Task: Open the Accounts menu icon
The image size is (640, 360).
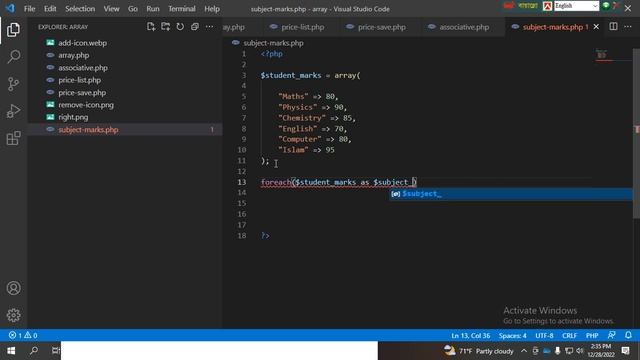Action: click(13, 288)
